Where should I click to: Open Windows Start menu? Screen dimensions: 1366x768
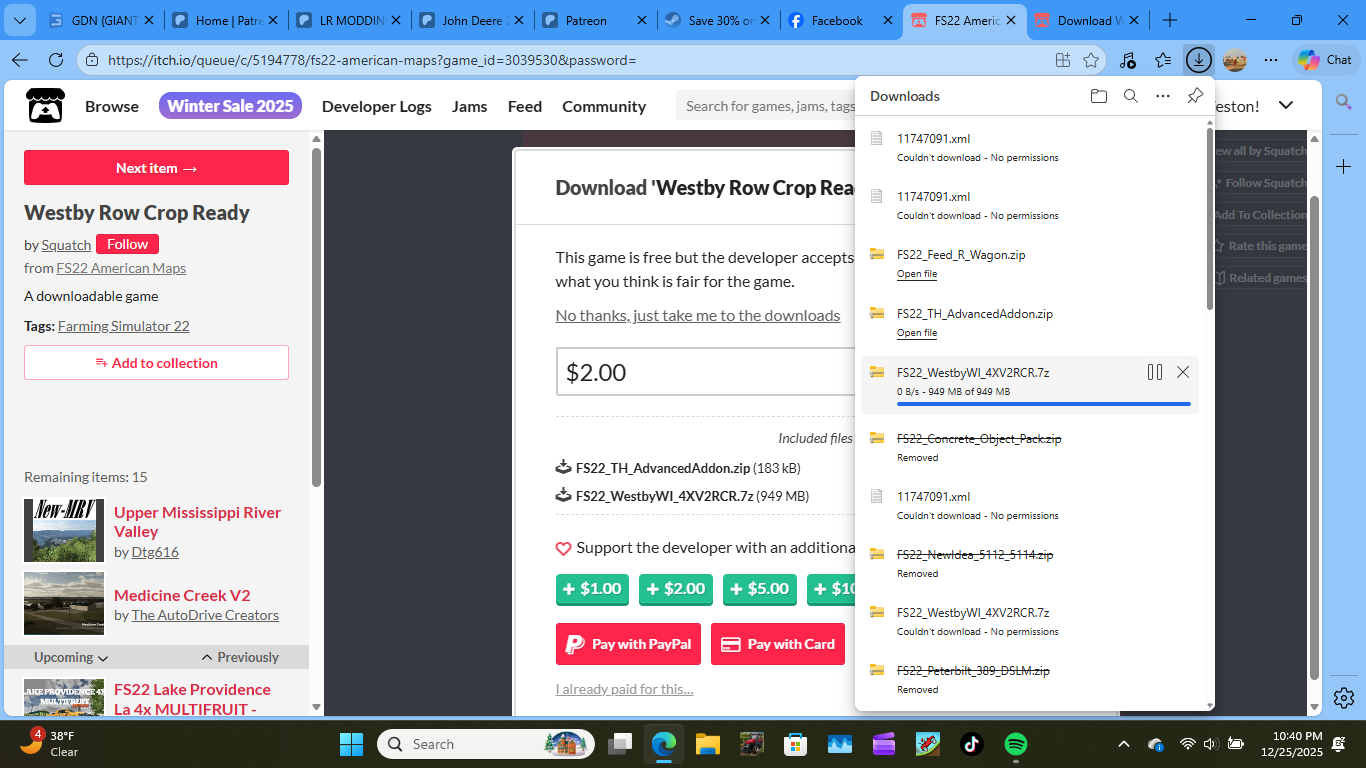tap(351, 744)
